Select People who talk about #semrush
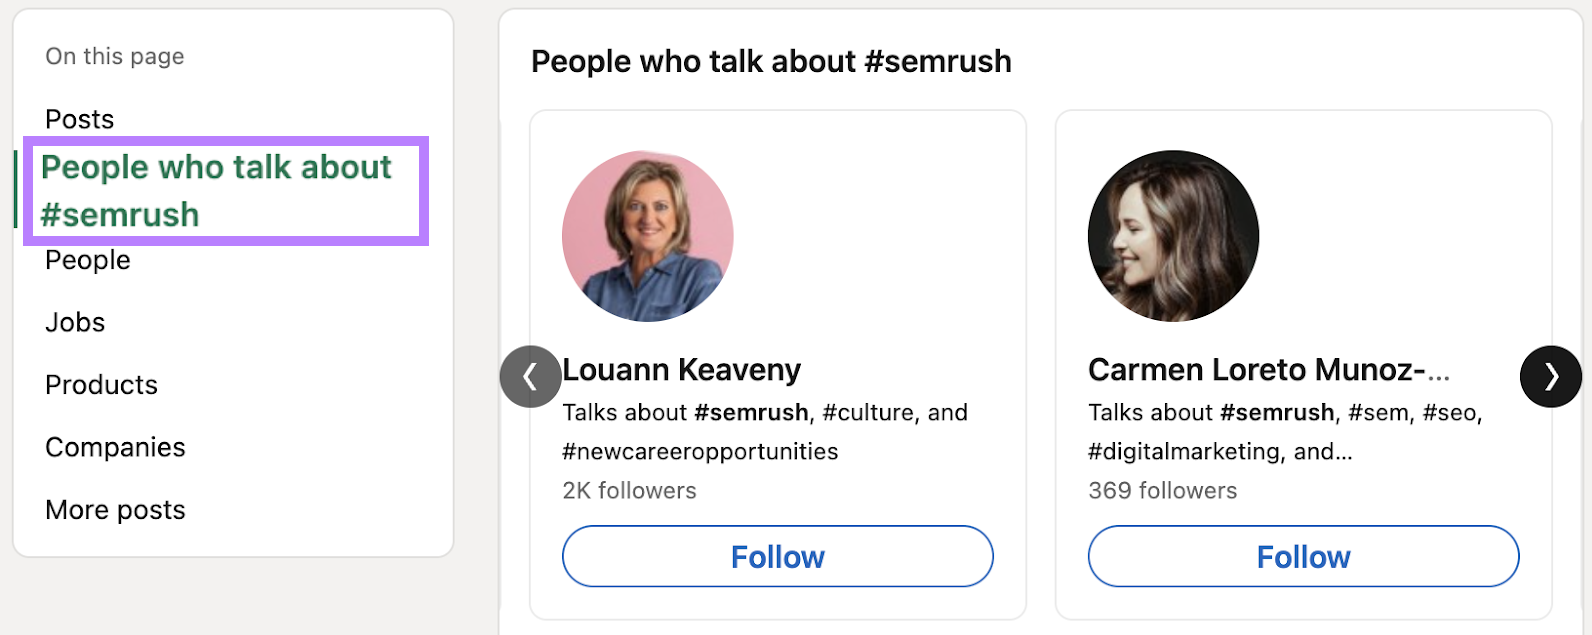The width and height of the screenshot is (1592, 635). (217, 190)
